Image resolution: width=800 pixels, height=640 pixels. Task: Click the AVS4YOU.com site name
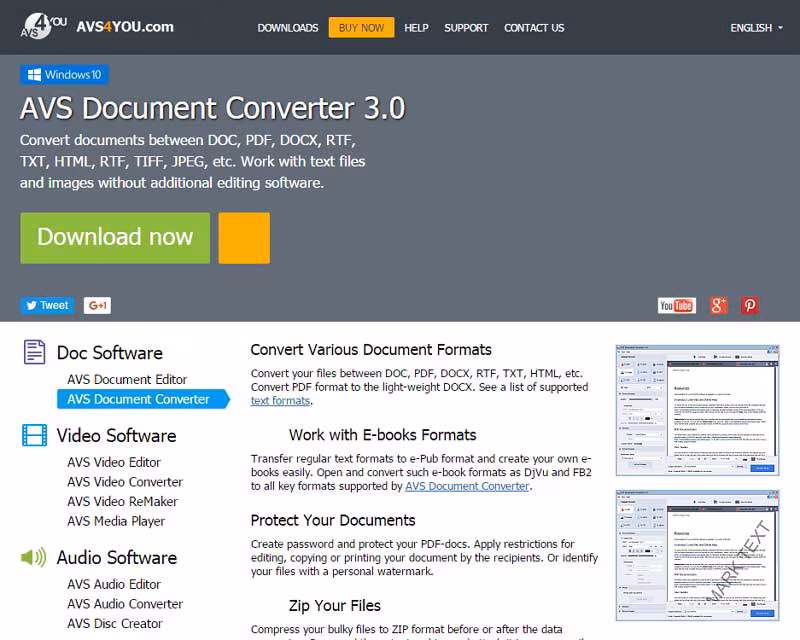(125, 27)
